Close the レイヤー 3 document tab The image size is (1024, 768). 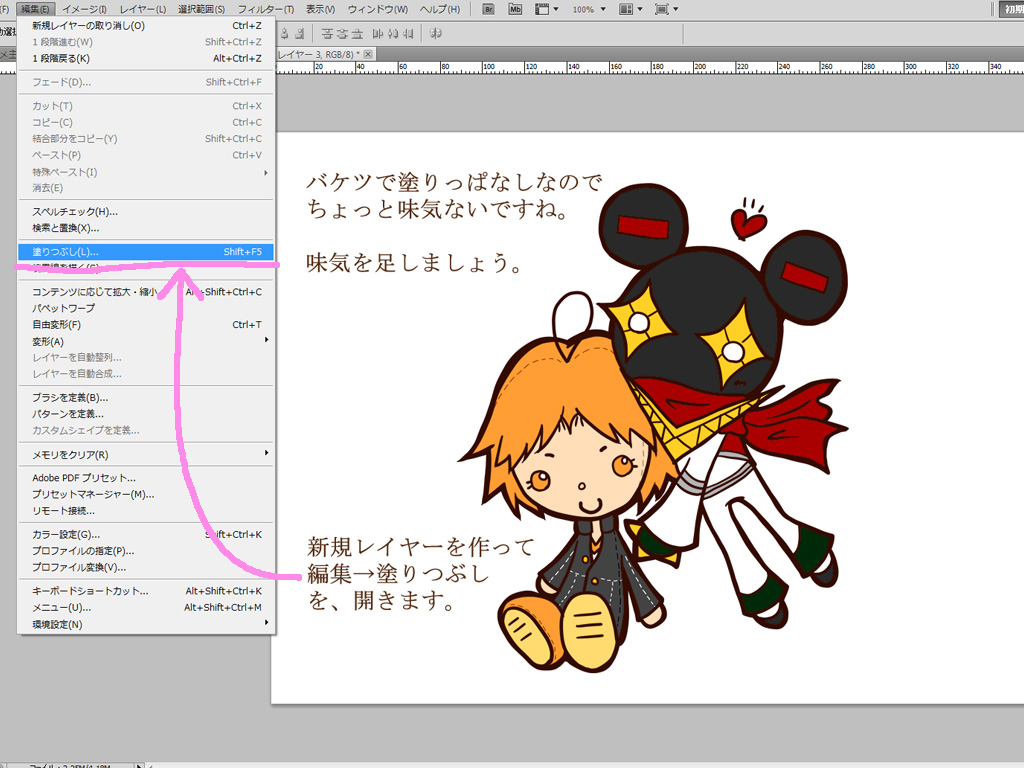(x=368, y=54)
